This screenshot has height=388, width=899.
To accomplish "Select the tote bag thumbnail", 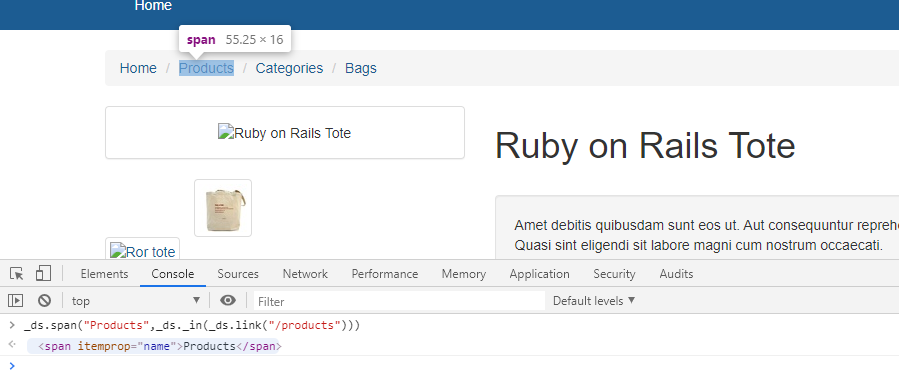I will pos(223,207).
